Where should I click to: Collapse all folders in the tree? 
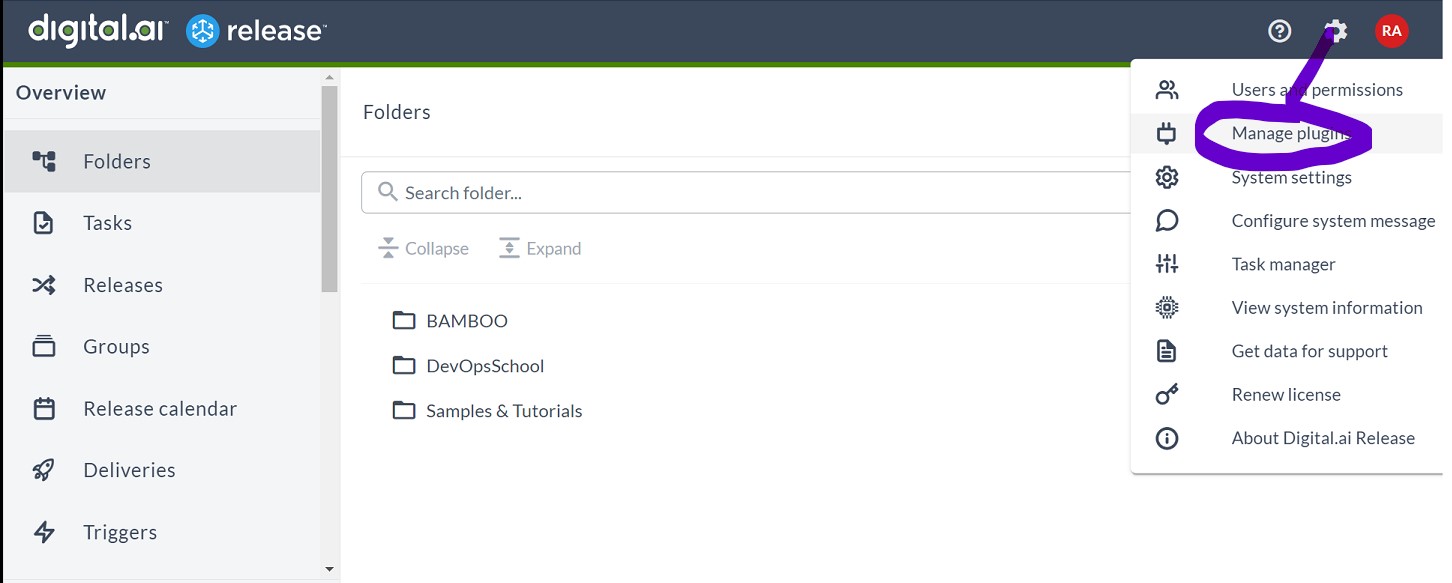(x=423, y=249)
